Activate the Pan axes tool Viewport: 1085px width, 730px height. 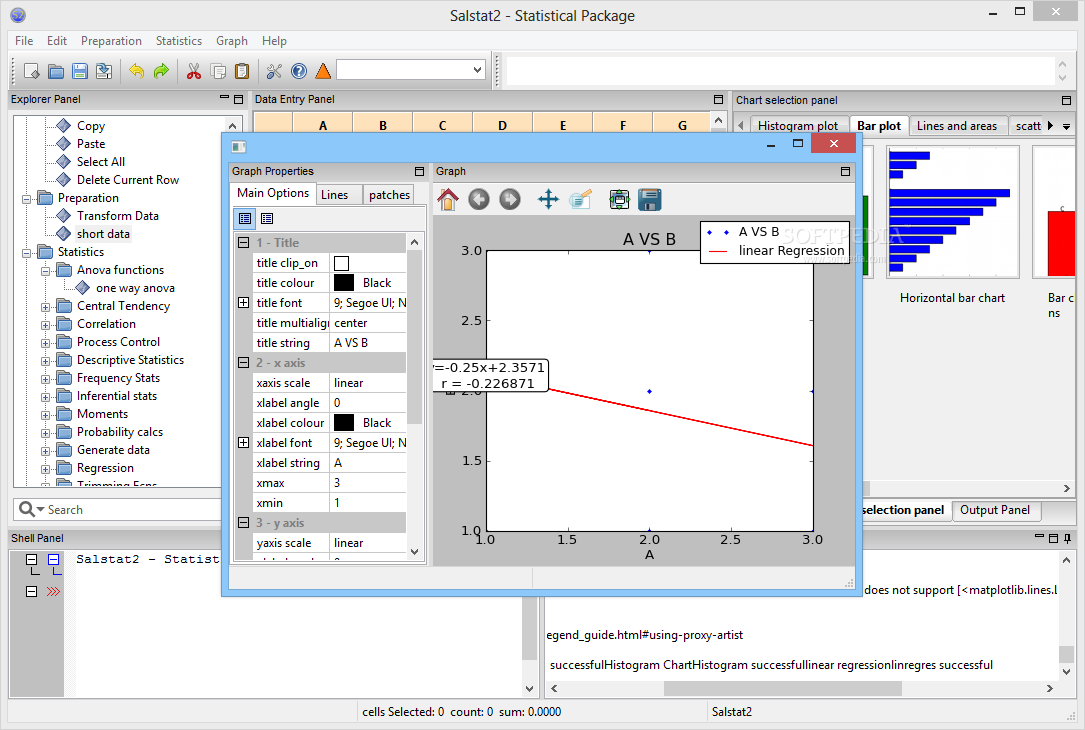[548, 200]
